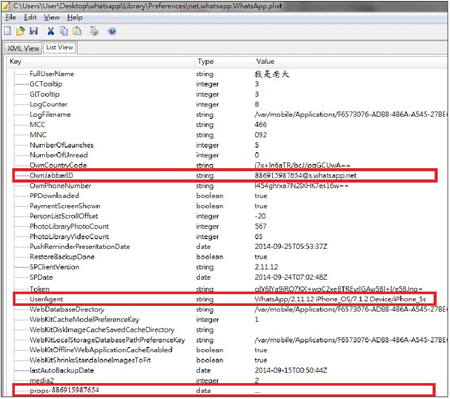Click the Open file folder icon
Viewport: 450px width, 399px height.
(20, 31)
